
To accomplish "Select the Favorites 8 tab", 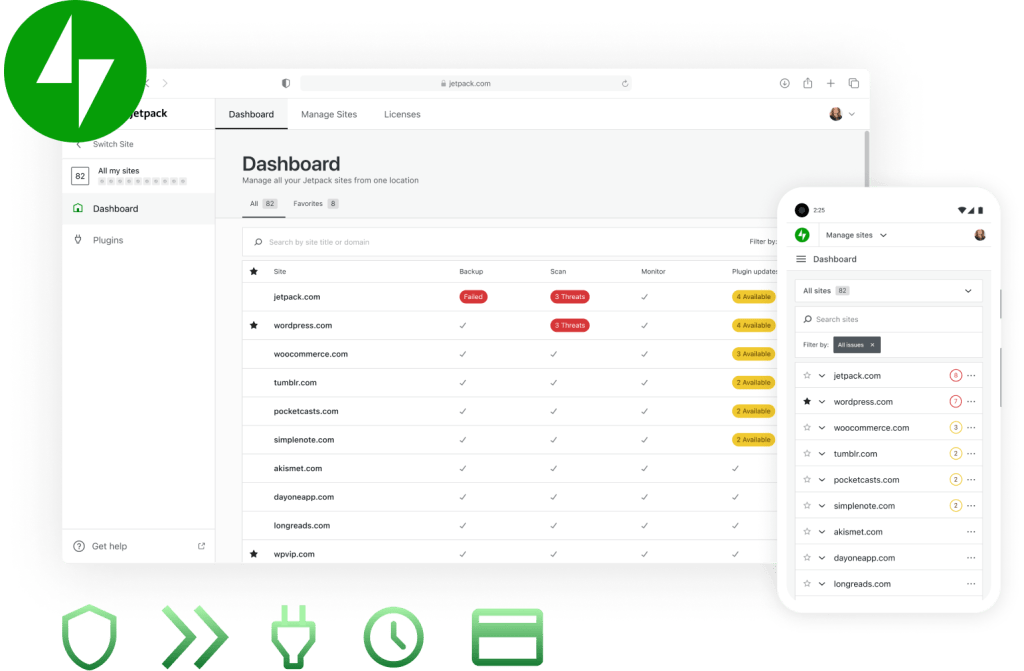I will (x=315, y=204).
